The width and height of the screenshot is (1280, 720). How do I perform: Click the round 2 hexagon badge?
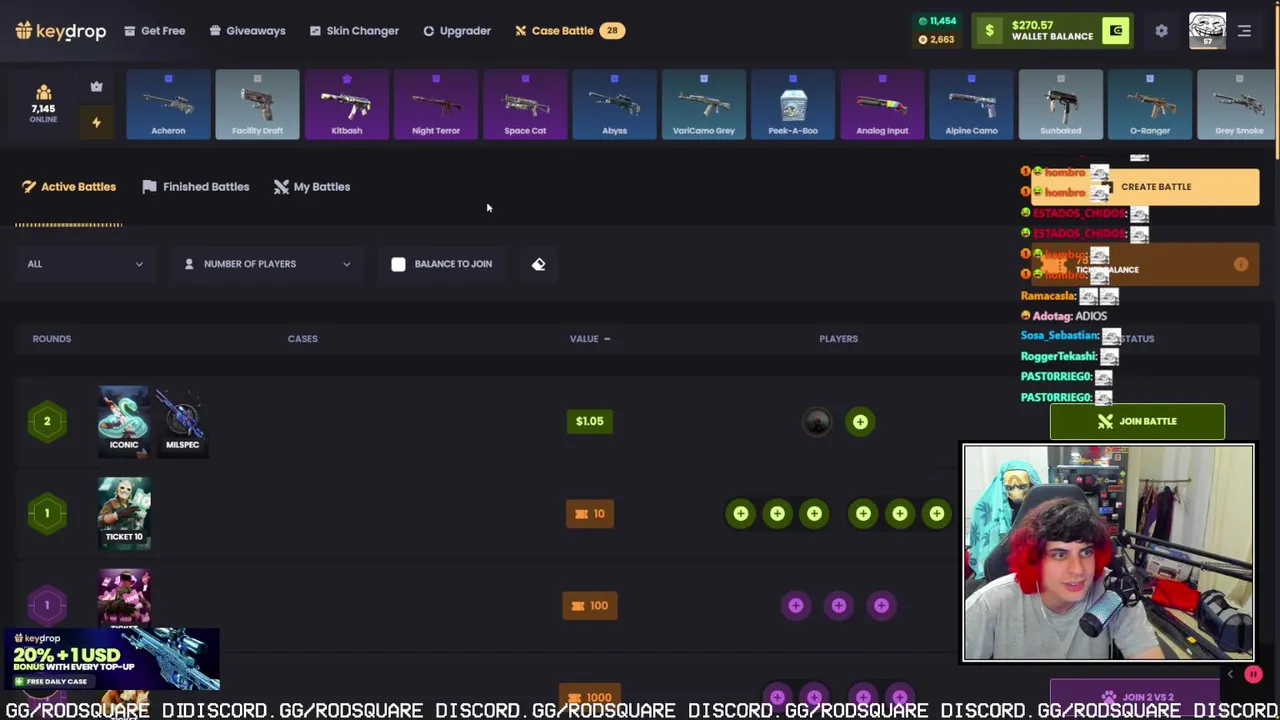click(x=46, y=421)
